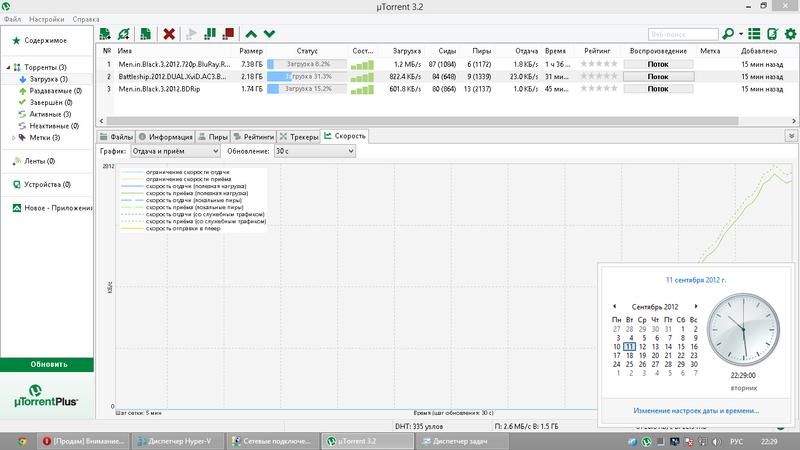
Task: Switch to the Файлы tab
Action: click(116, 137)
